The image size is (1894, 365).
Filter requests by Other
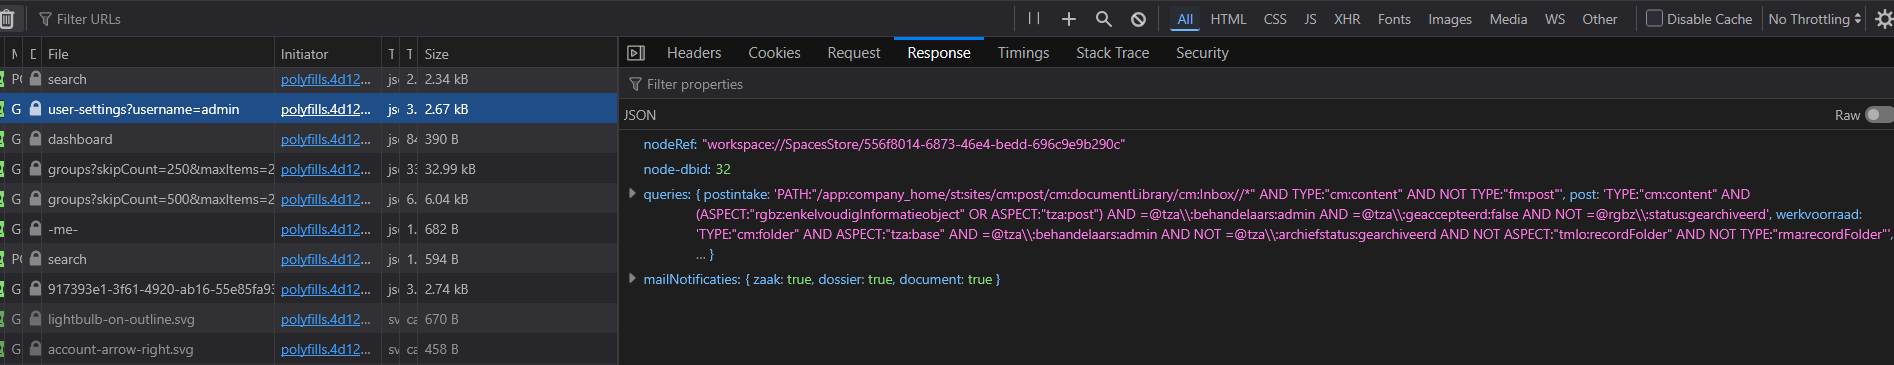[x=1599, y=19]
